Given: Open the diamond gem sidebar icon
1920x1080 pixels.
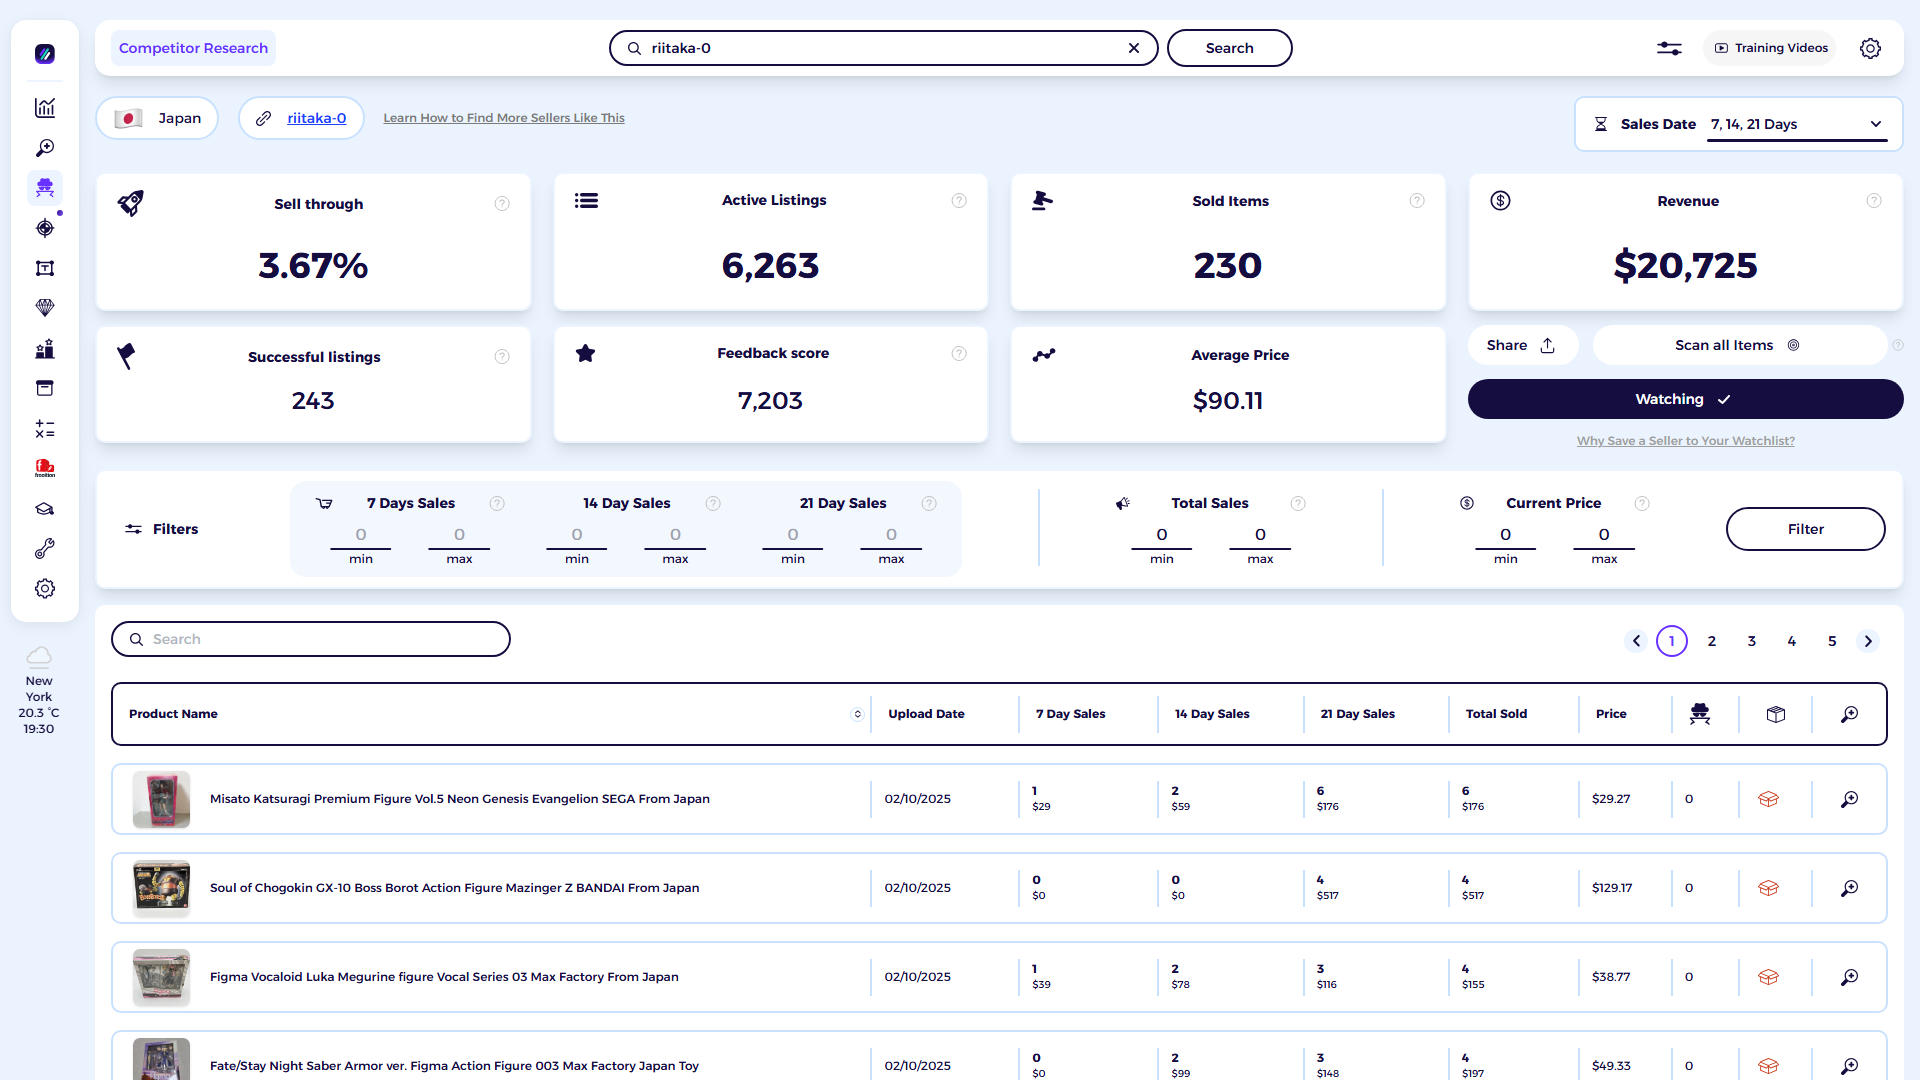Looking at the screenshot, I should [45, 308].
